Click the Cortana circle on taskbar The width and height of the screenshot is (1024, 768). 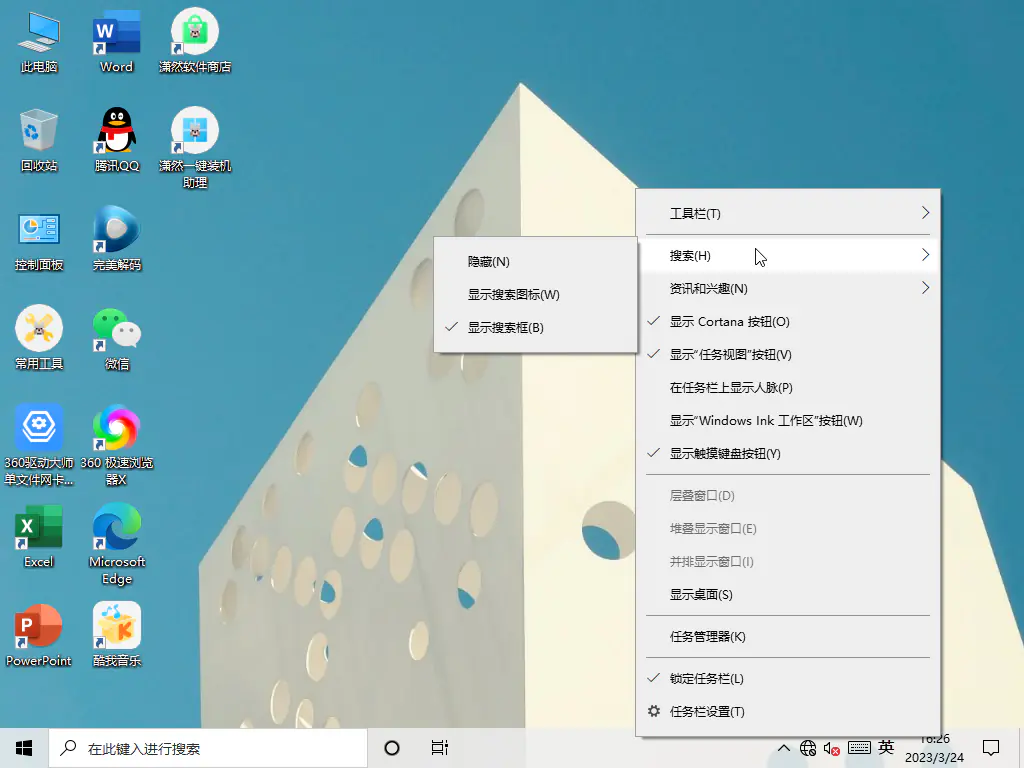point(392,748)
